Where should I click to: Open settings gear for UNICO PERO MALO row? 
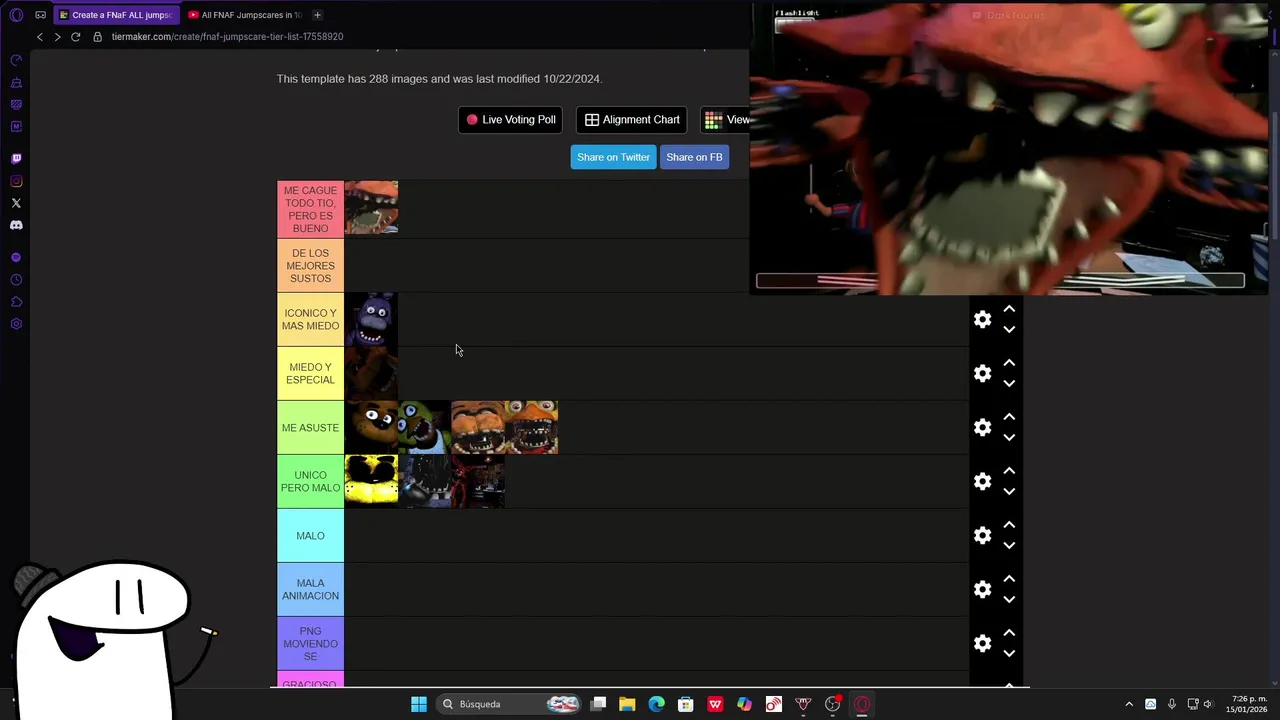pos(983,481)
